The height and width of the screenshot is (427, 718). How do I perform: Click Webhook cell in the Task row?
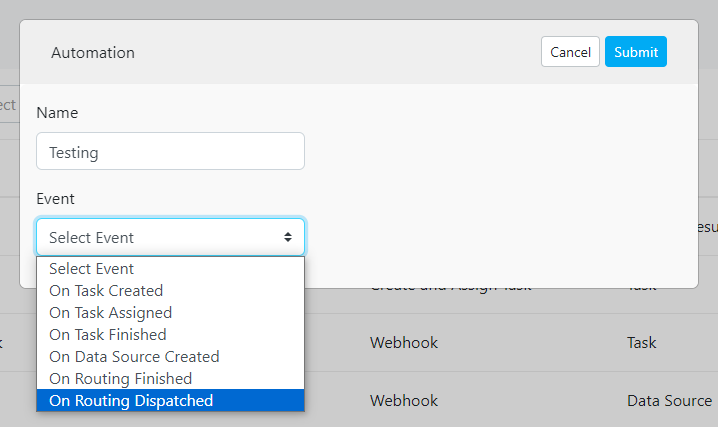pos(404,343)
